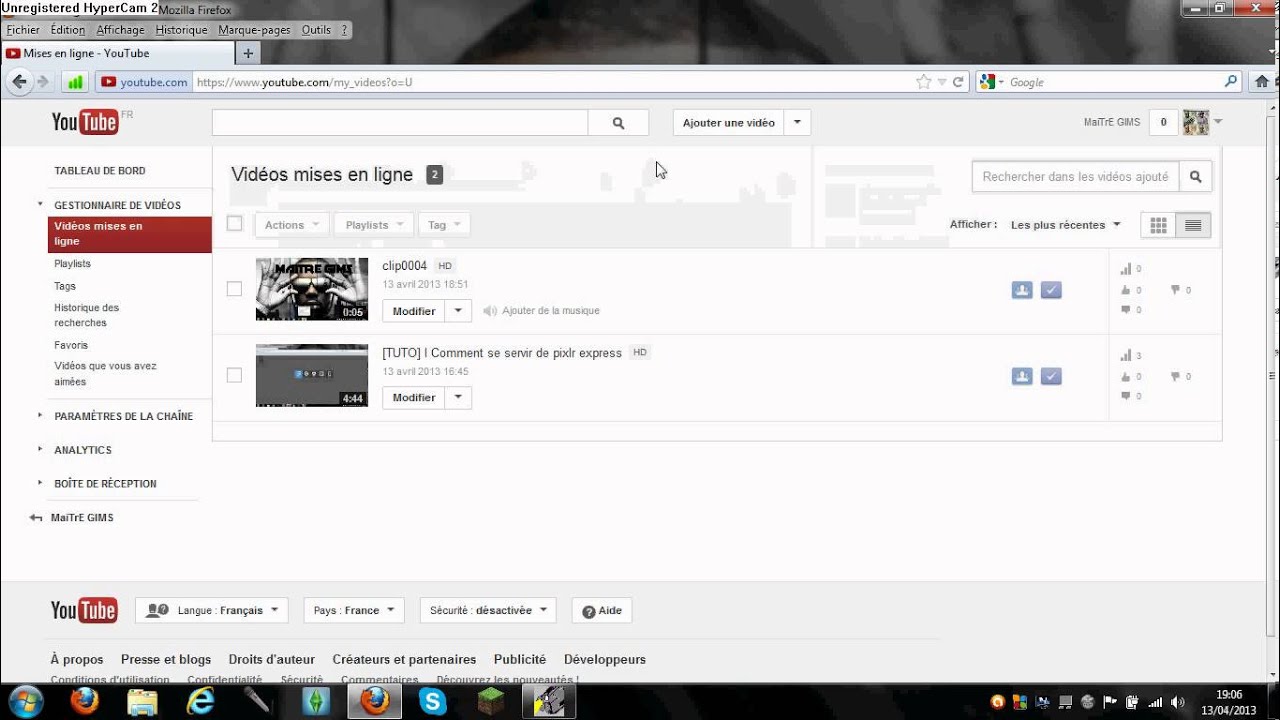1280x720 pixels.
Task: Click Modifier button for pixlr express video
Action: point(414,398)
